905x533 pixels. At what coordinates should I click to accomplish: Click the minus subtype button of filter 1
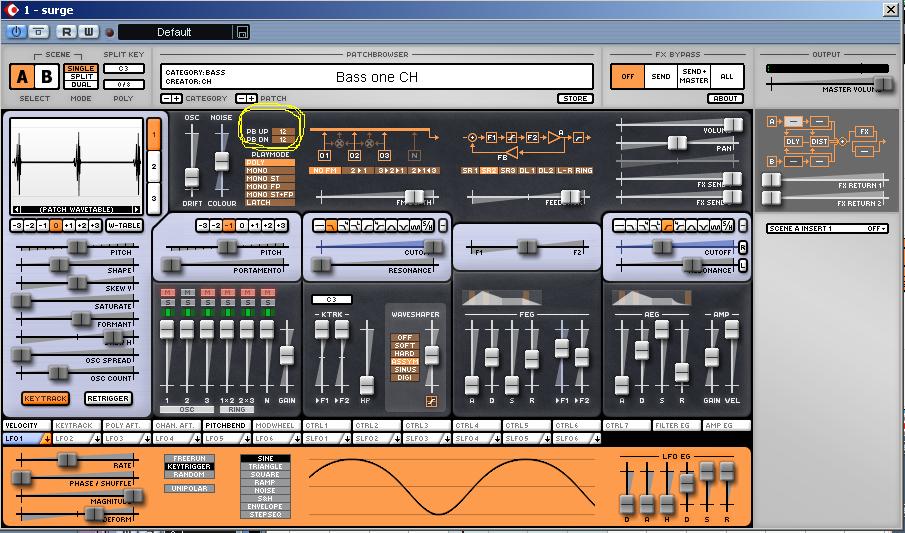pos(443,225)
